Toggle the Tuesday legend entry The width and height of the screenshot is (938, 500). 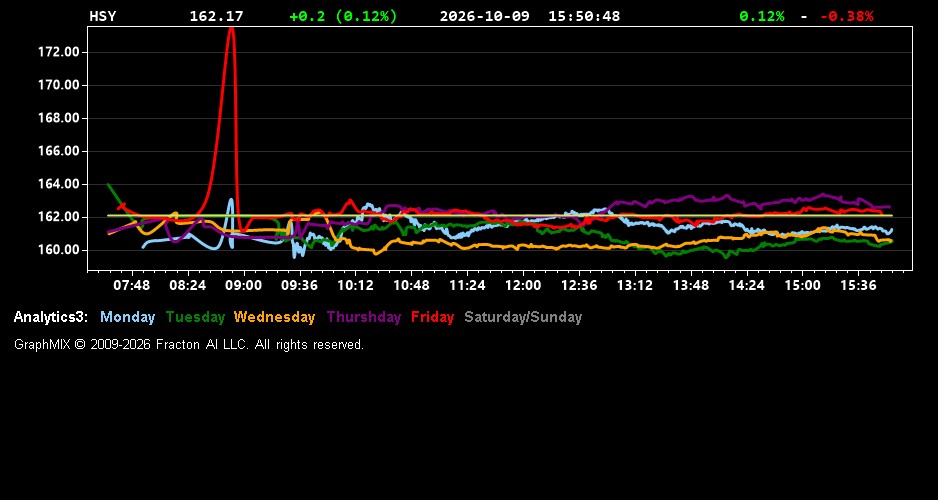[195, 317]
